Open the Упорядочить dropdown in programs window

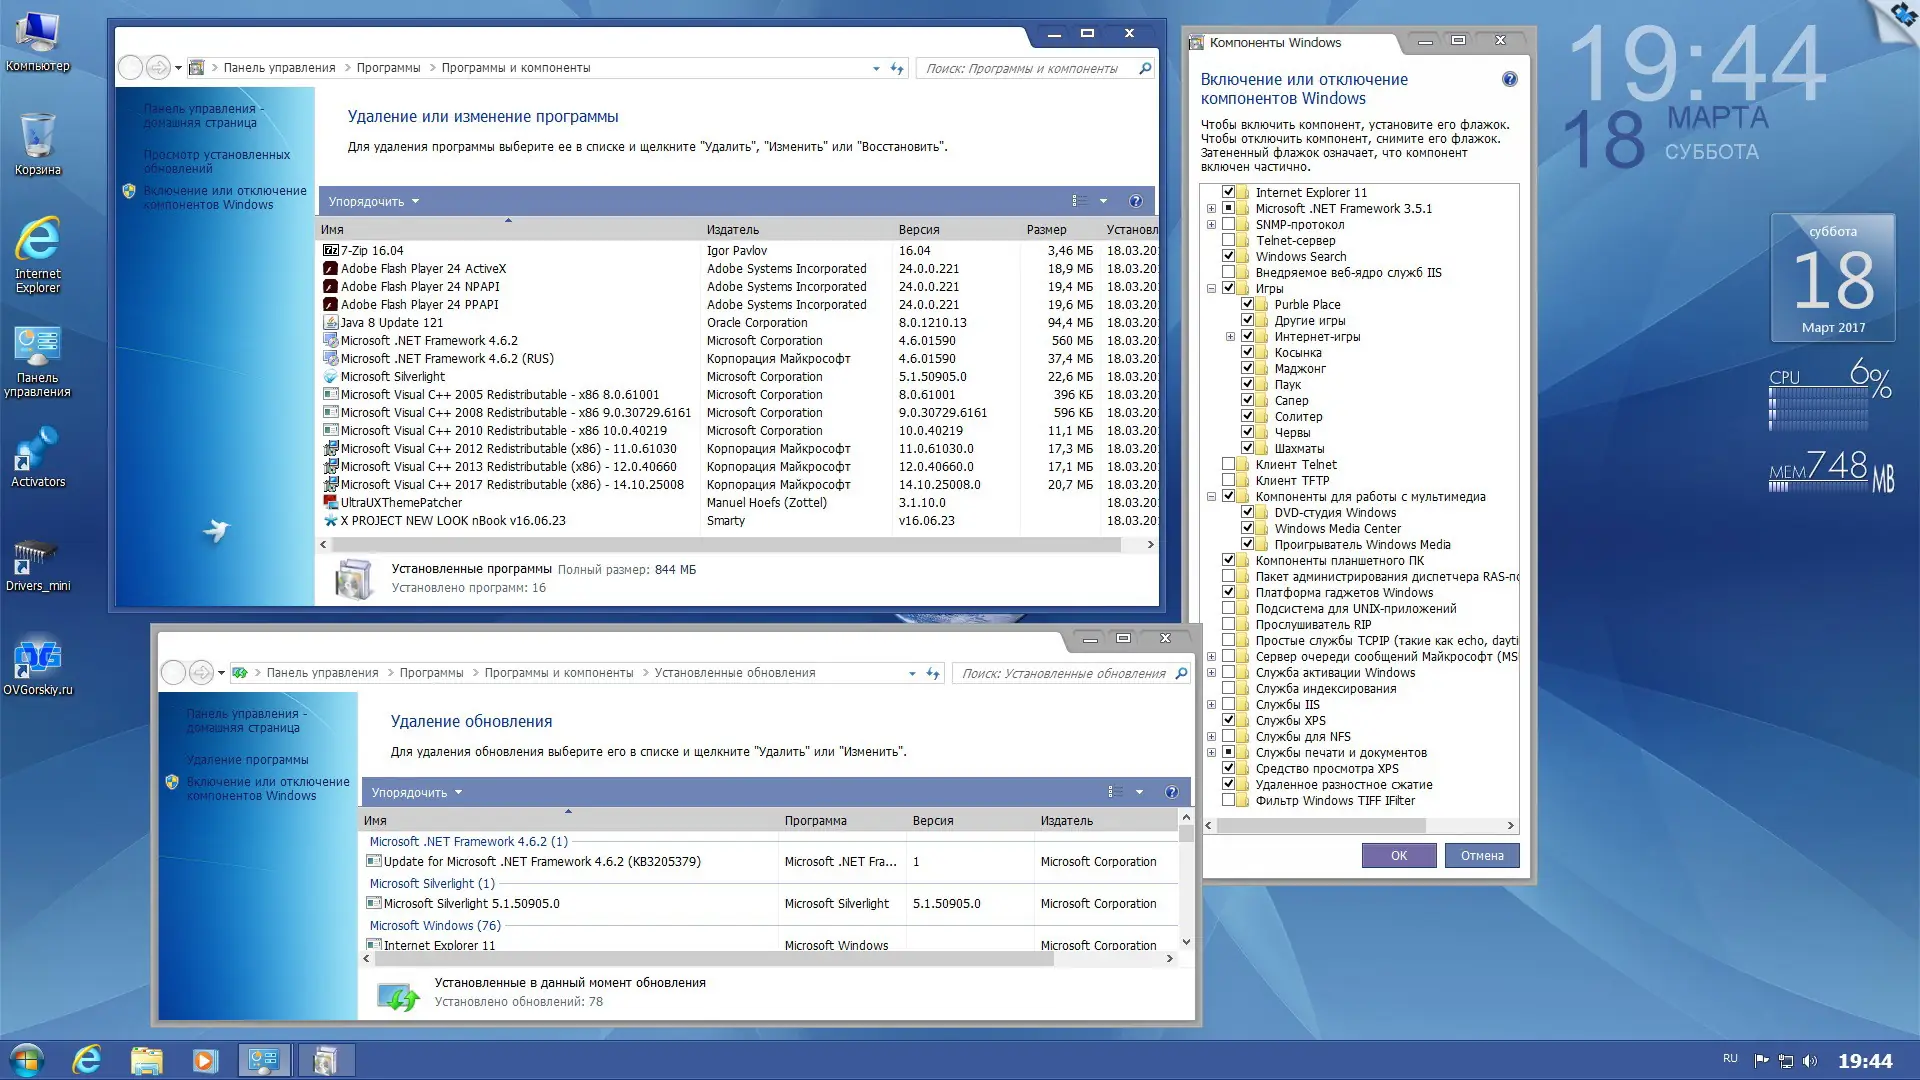click(373, 201)
